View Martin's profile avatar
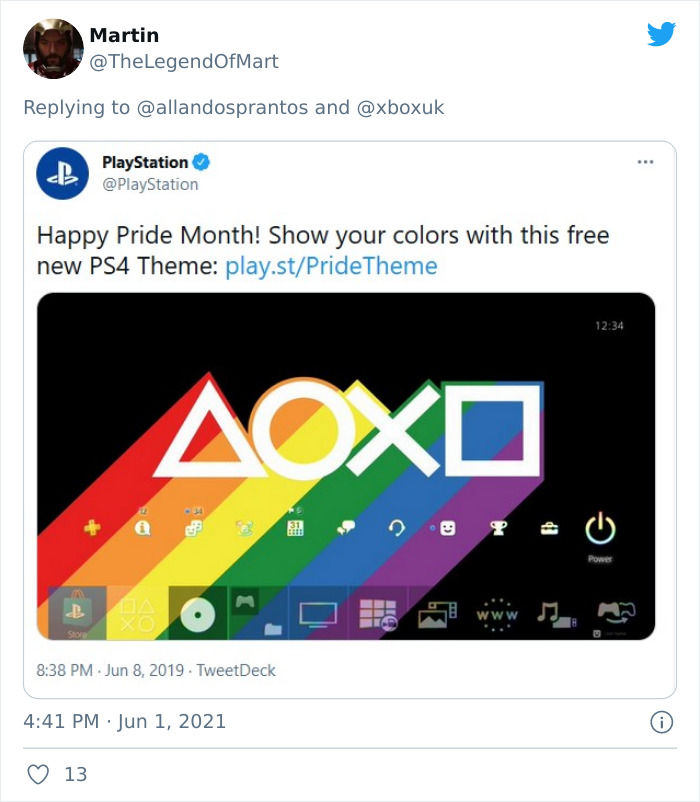Screen dimensions: 700x802 coord(53,47)
